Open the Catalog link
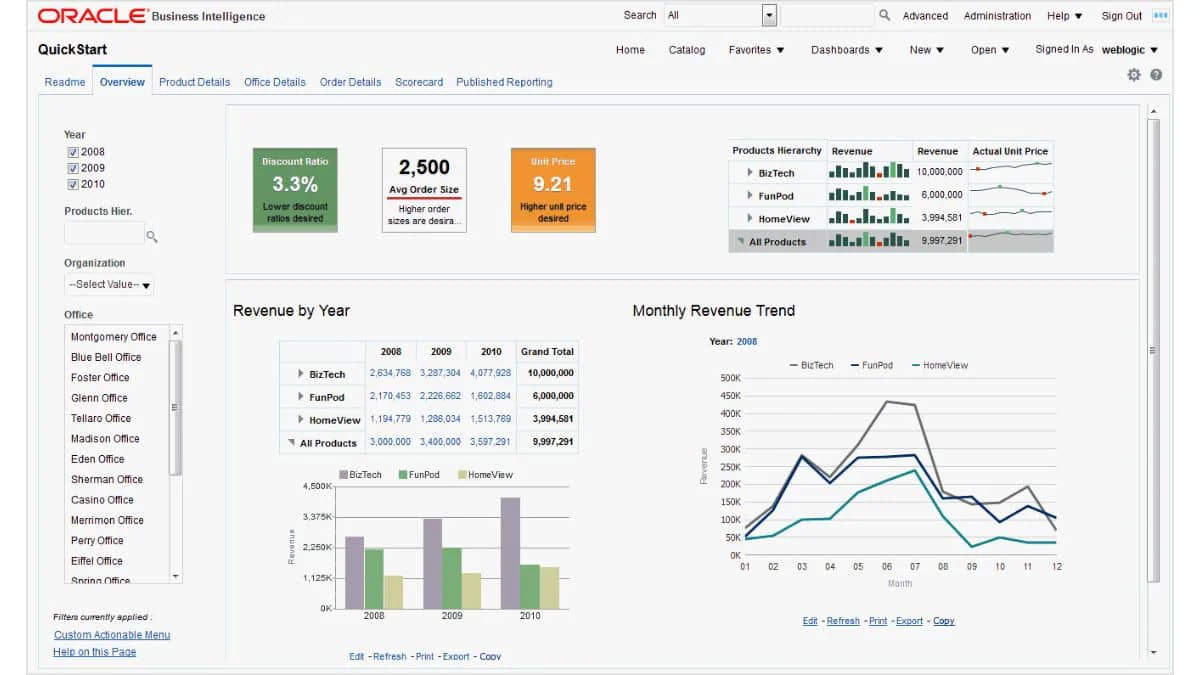This screenshot has height=675, width=1200. (x=687, y=50)
